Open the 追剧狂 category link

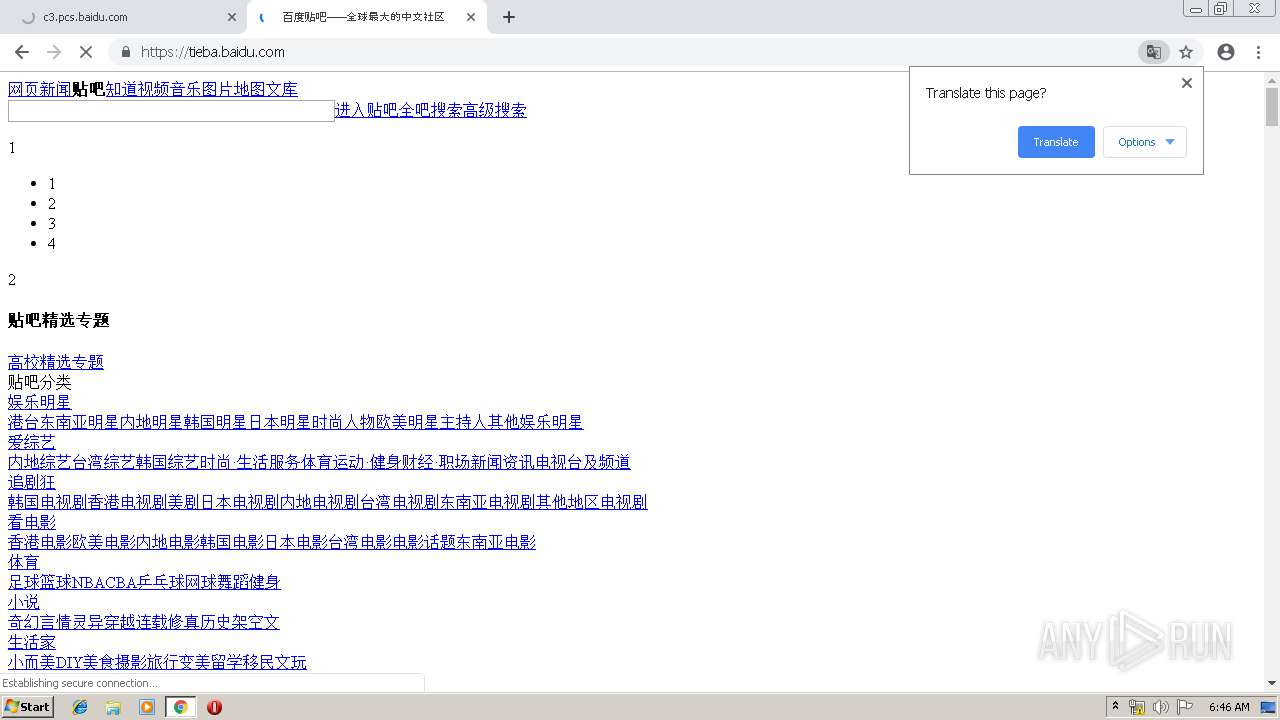32,482
